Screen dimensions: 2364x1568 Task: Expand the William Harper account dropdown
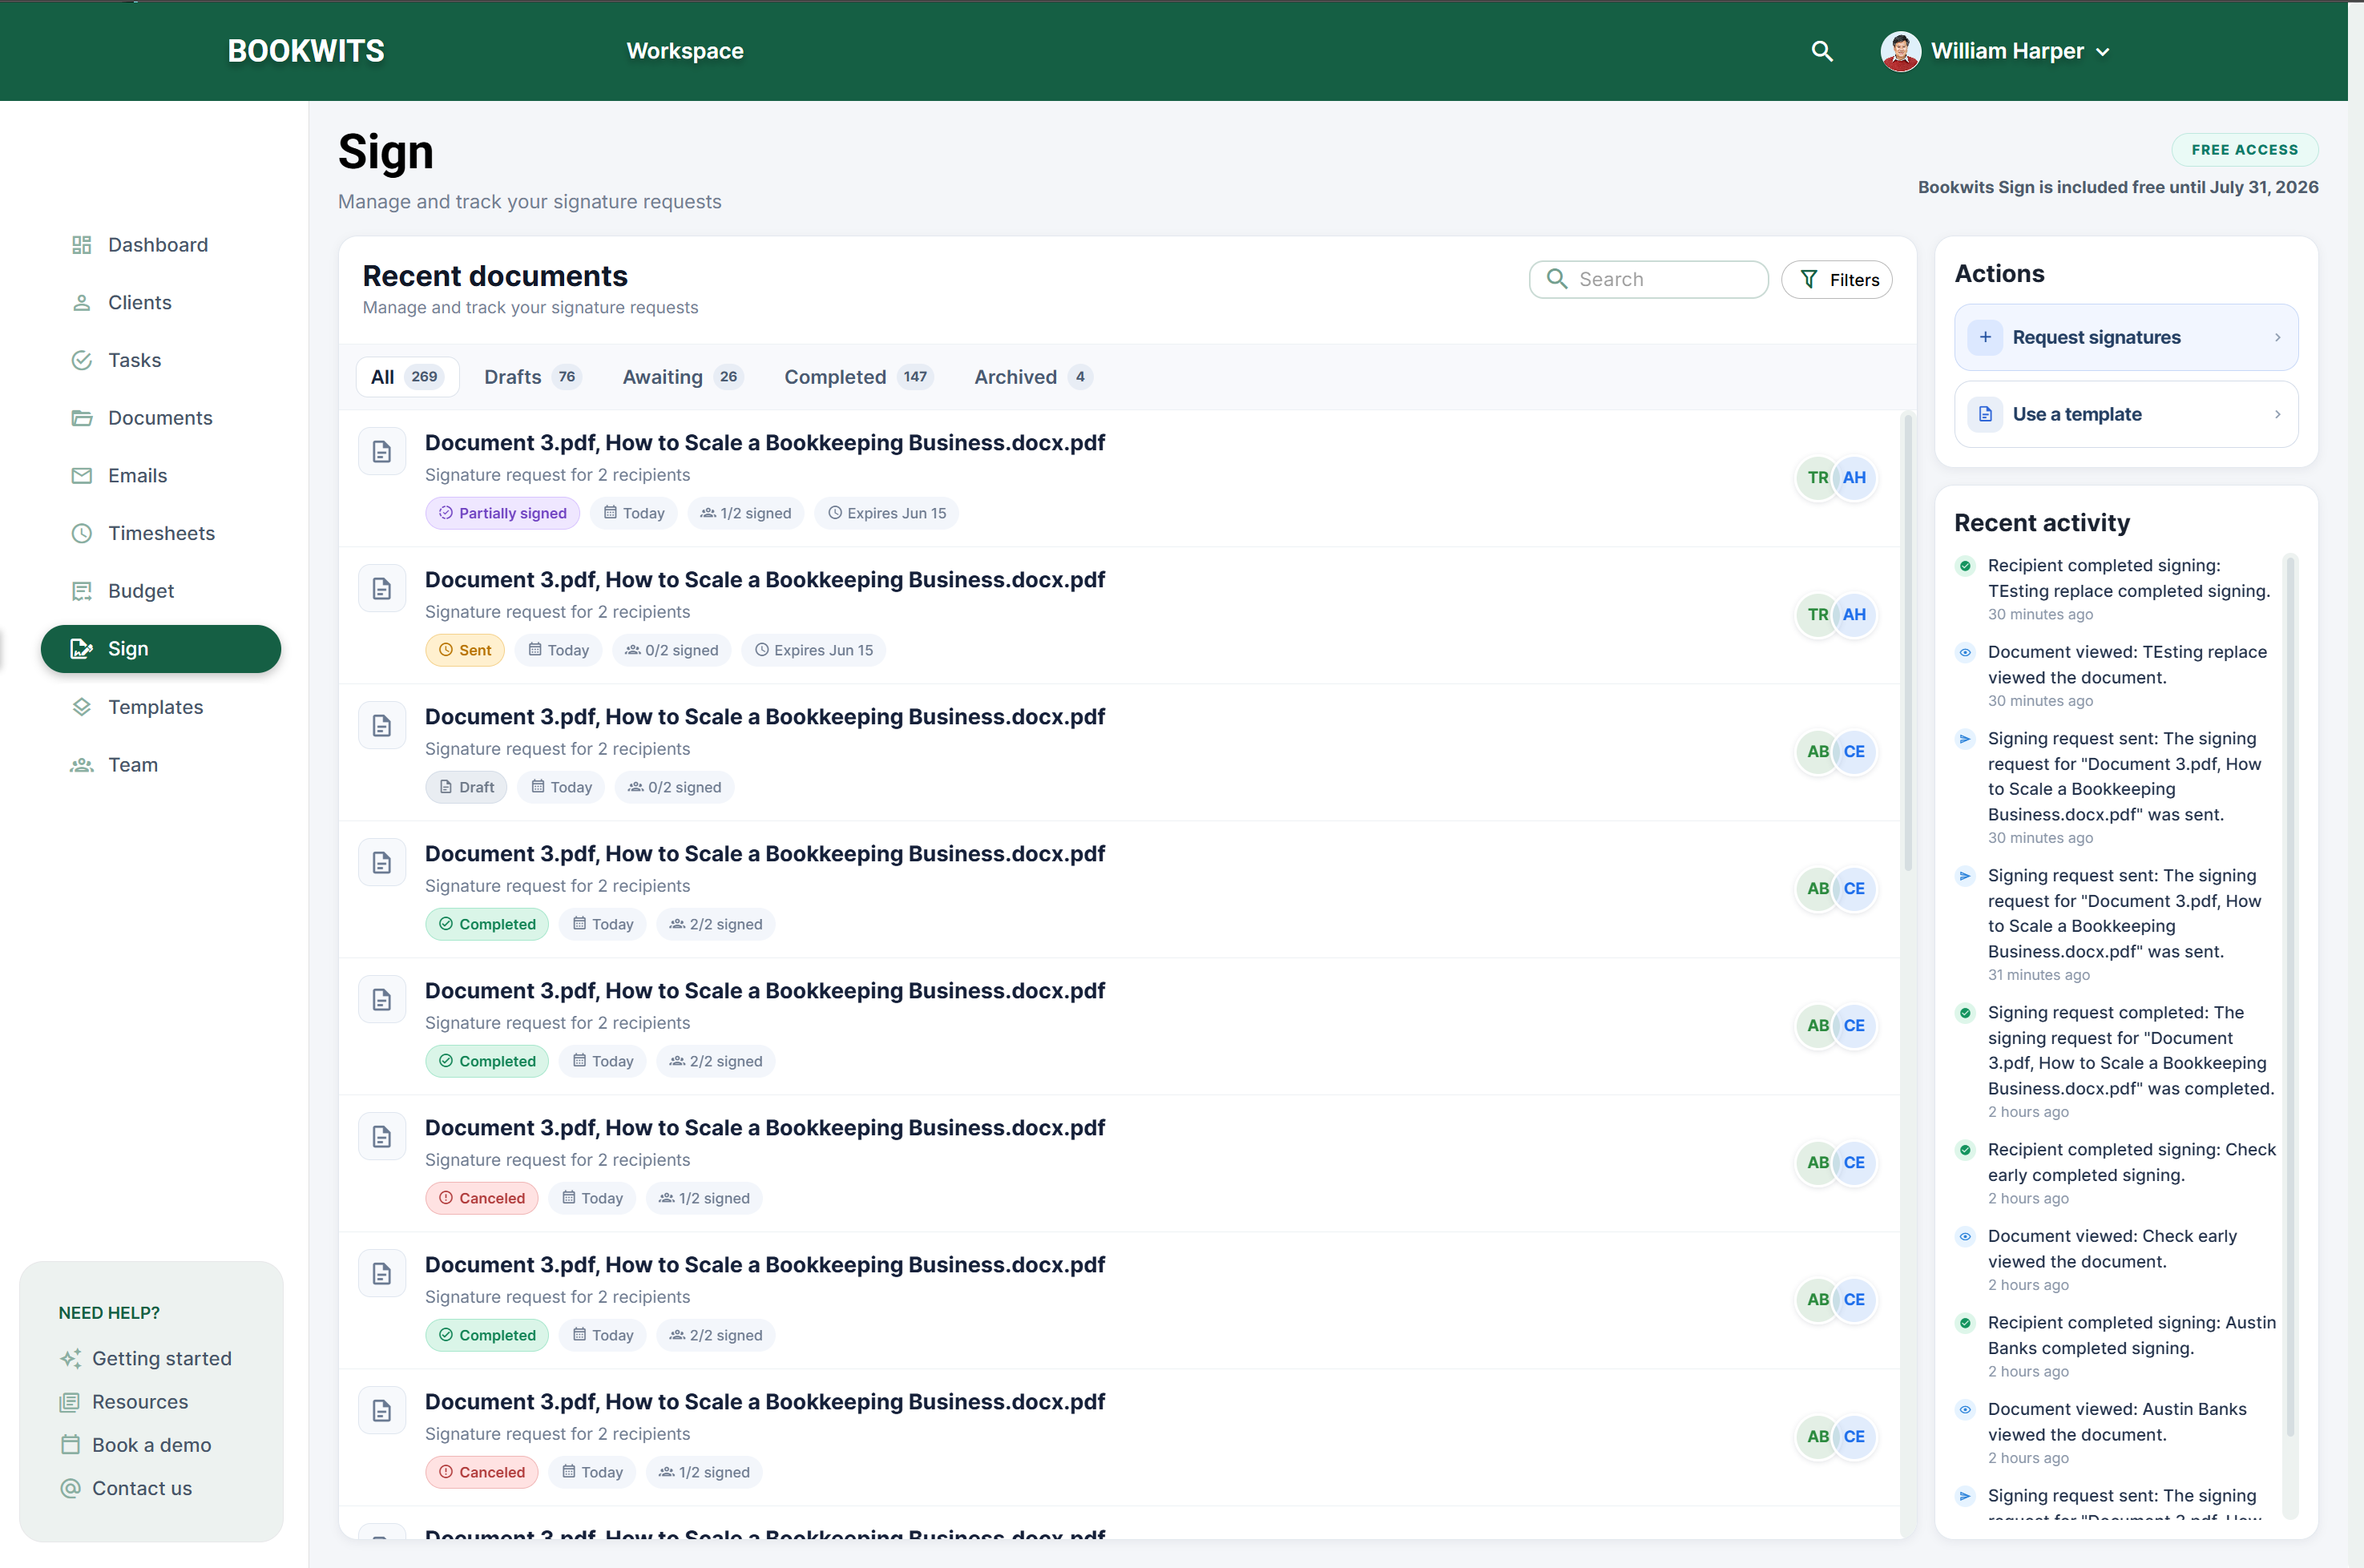pyautogui.click(x=2103, y=52)
